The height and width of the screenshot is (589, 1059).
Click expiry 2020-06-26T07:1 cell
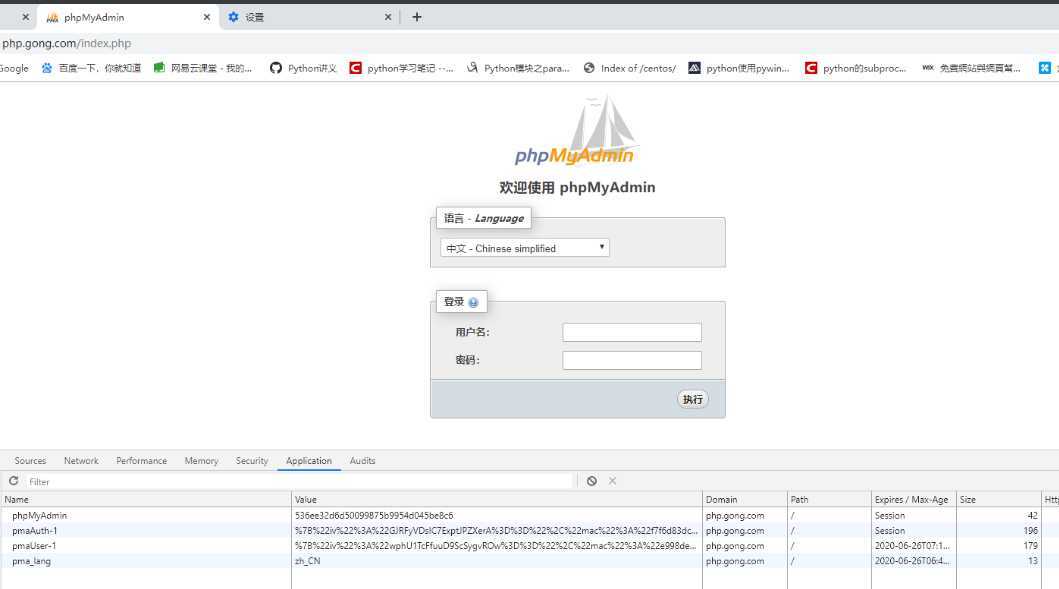pos(912,546)
